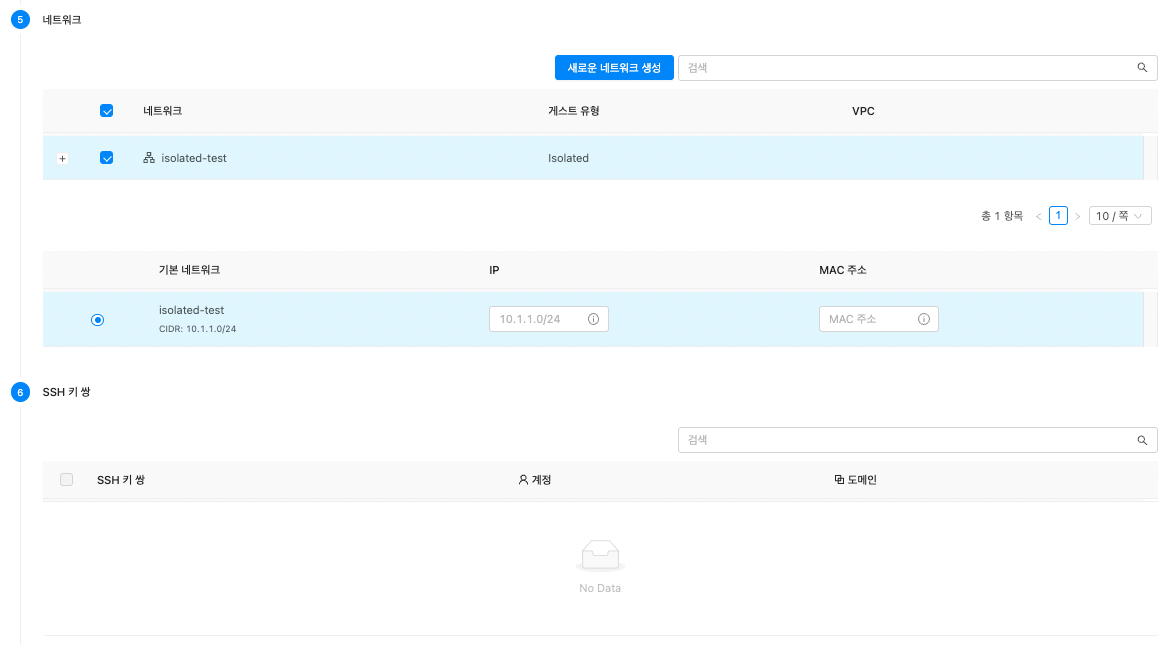Uncheck the isolated-test network checkbox
This screenshot has width=1173, height=645.
point(107,158)
